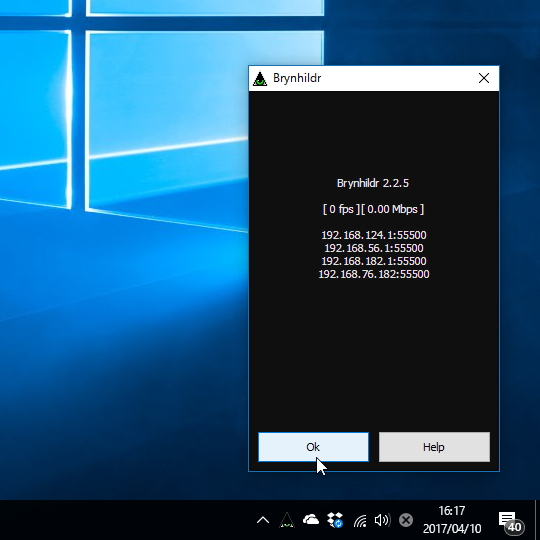
Task: Close the Brynhildr window
Action: click(484, 78)
